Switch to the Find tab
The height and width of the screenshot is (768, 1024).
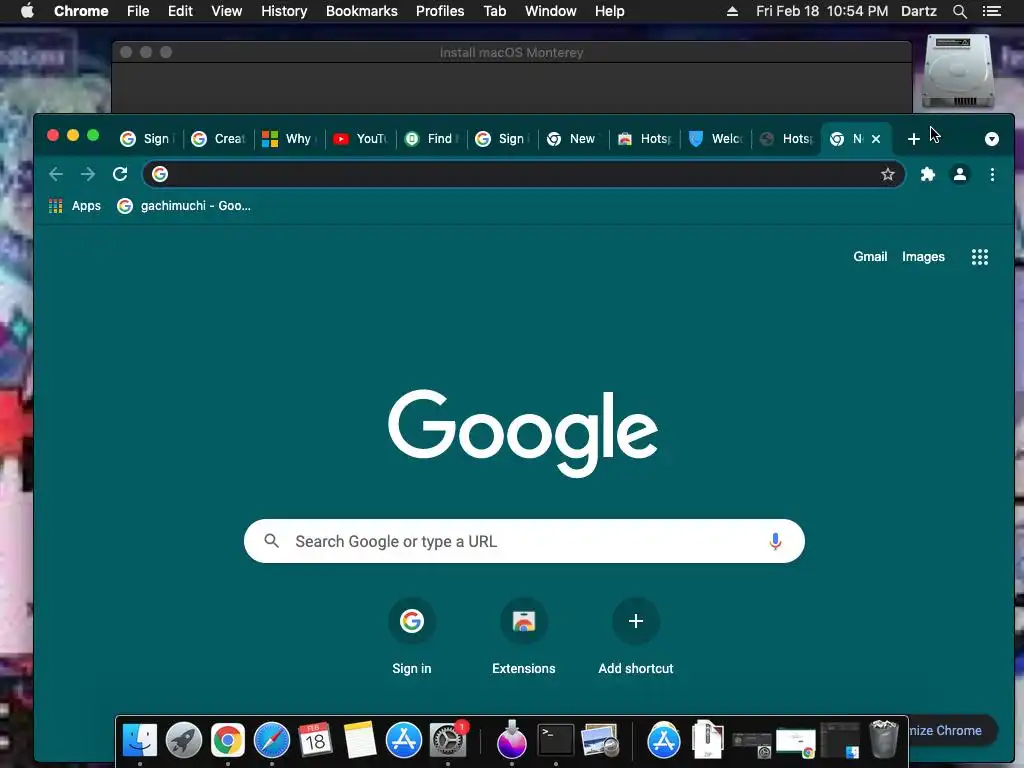432,138
